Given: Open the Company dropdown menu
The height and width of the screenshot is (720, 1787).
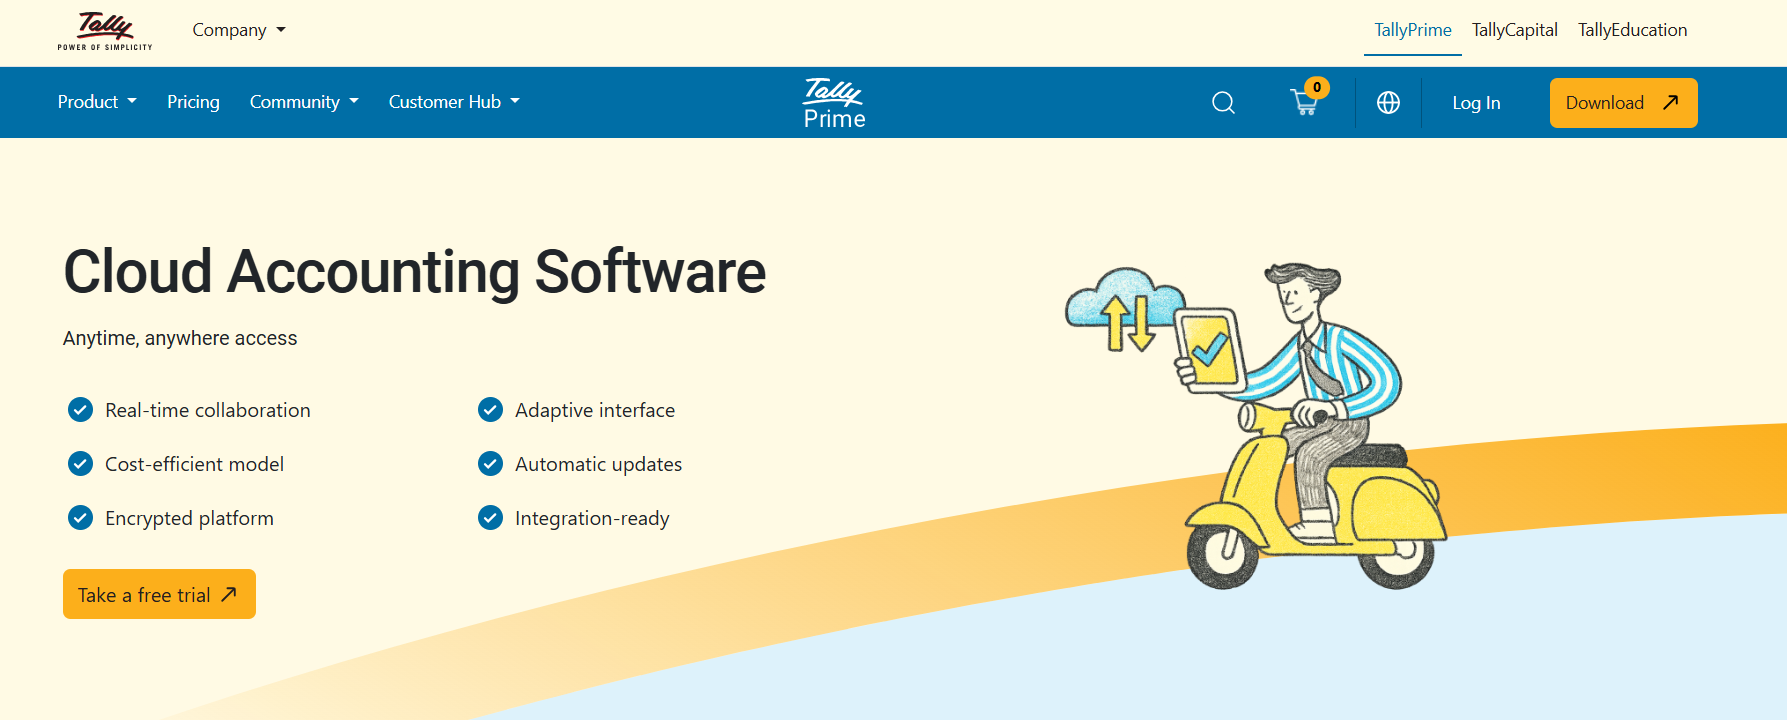Looking at the screenshot, I should click(239, 30).
